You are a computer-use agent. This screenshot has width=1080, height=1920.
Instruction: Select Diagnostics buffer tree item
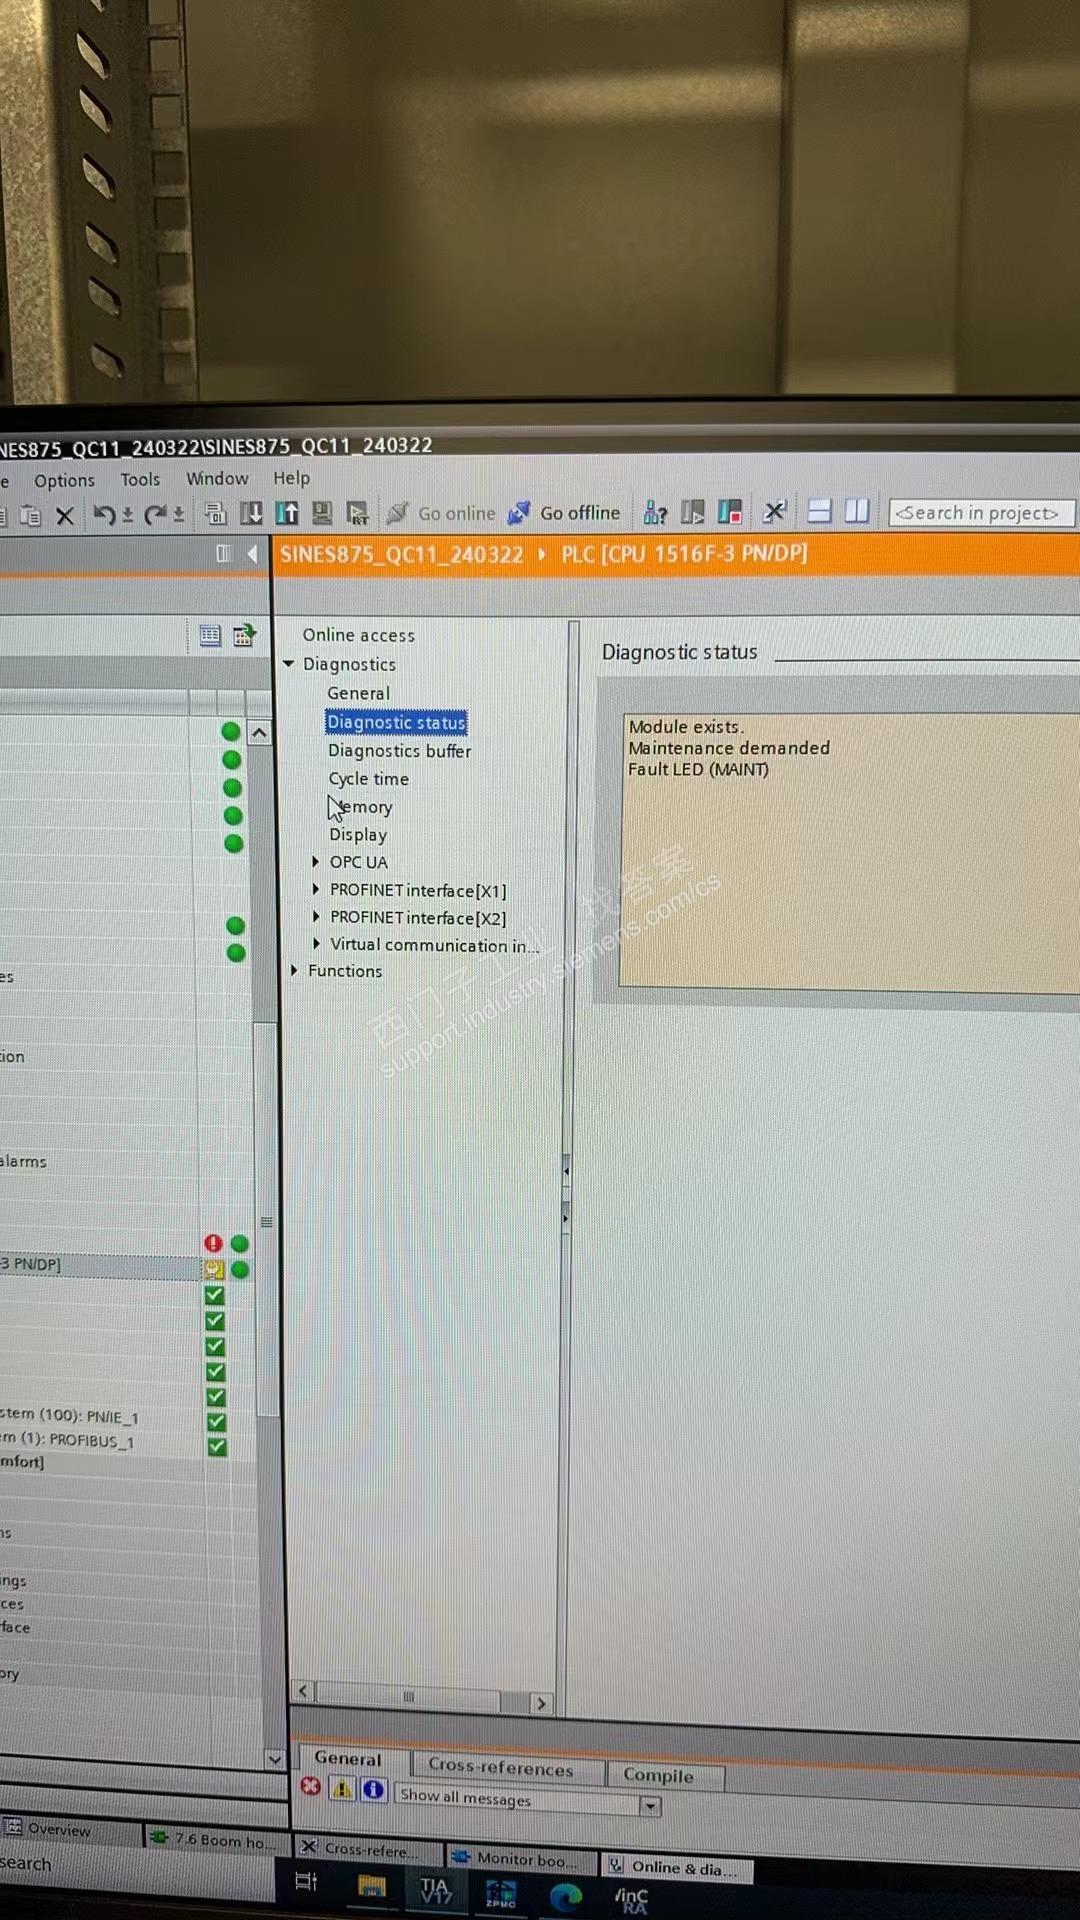[400, 750]
